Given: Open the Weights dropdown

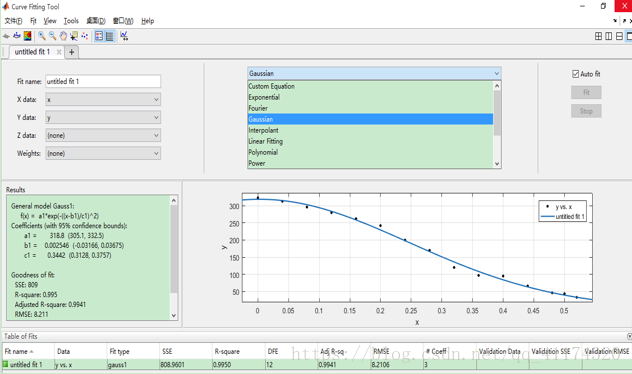Looking at the screenshot, I should pyautogui.click(x=103, y=154).
